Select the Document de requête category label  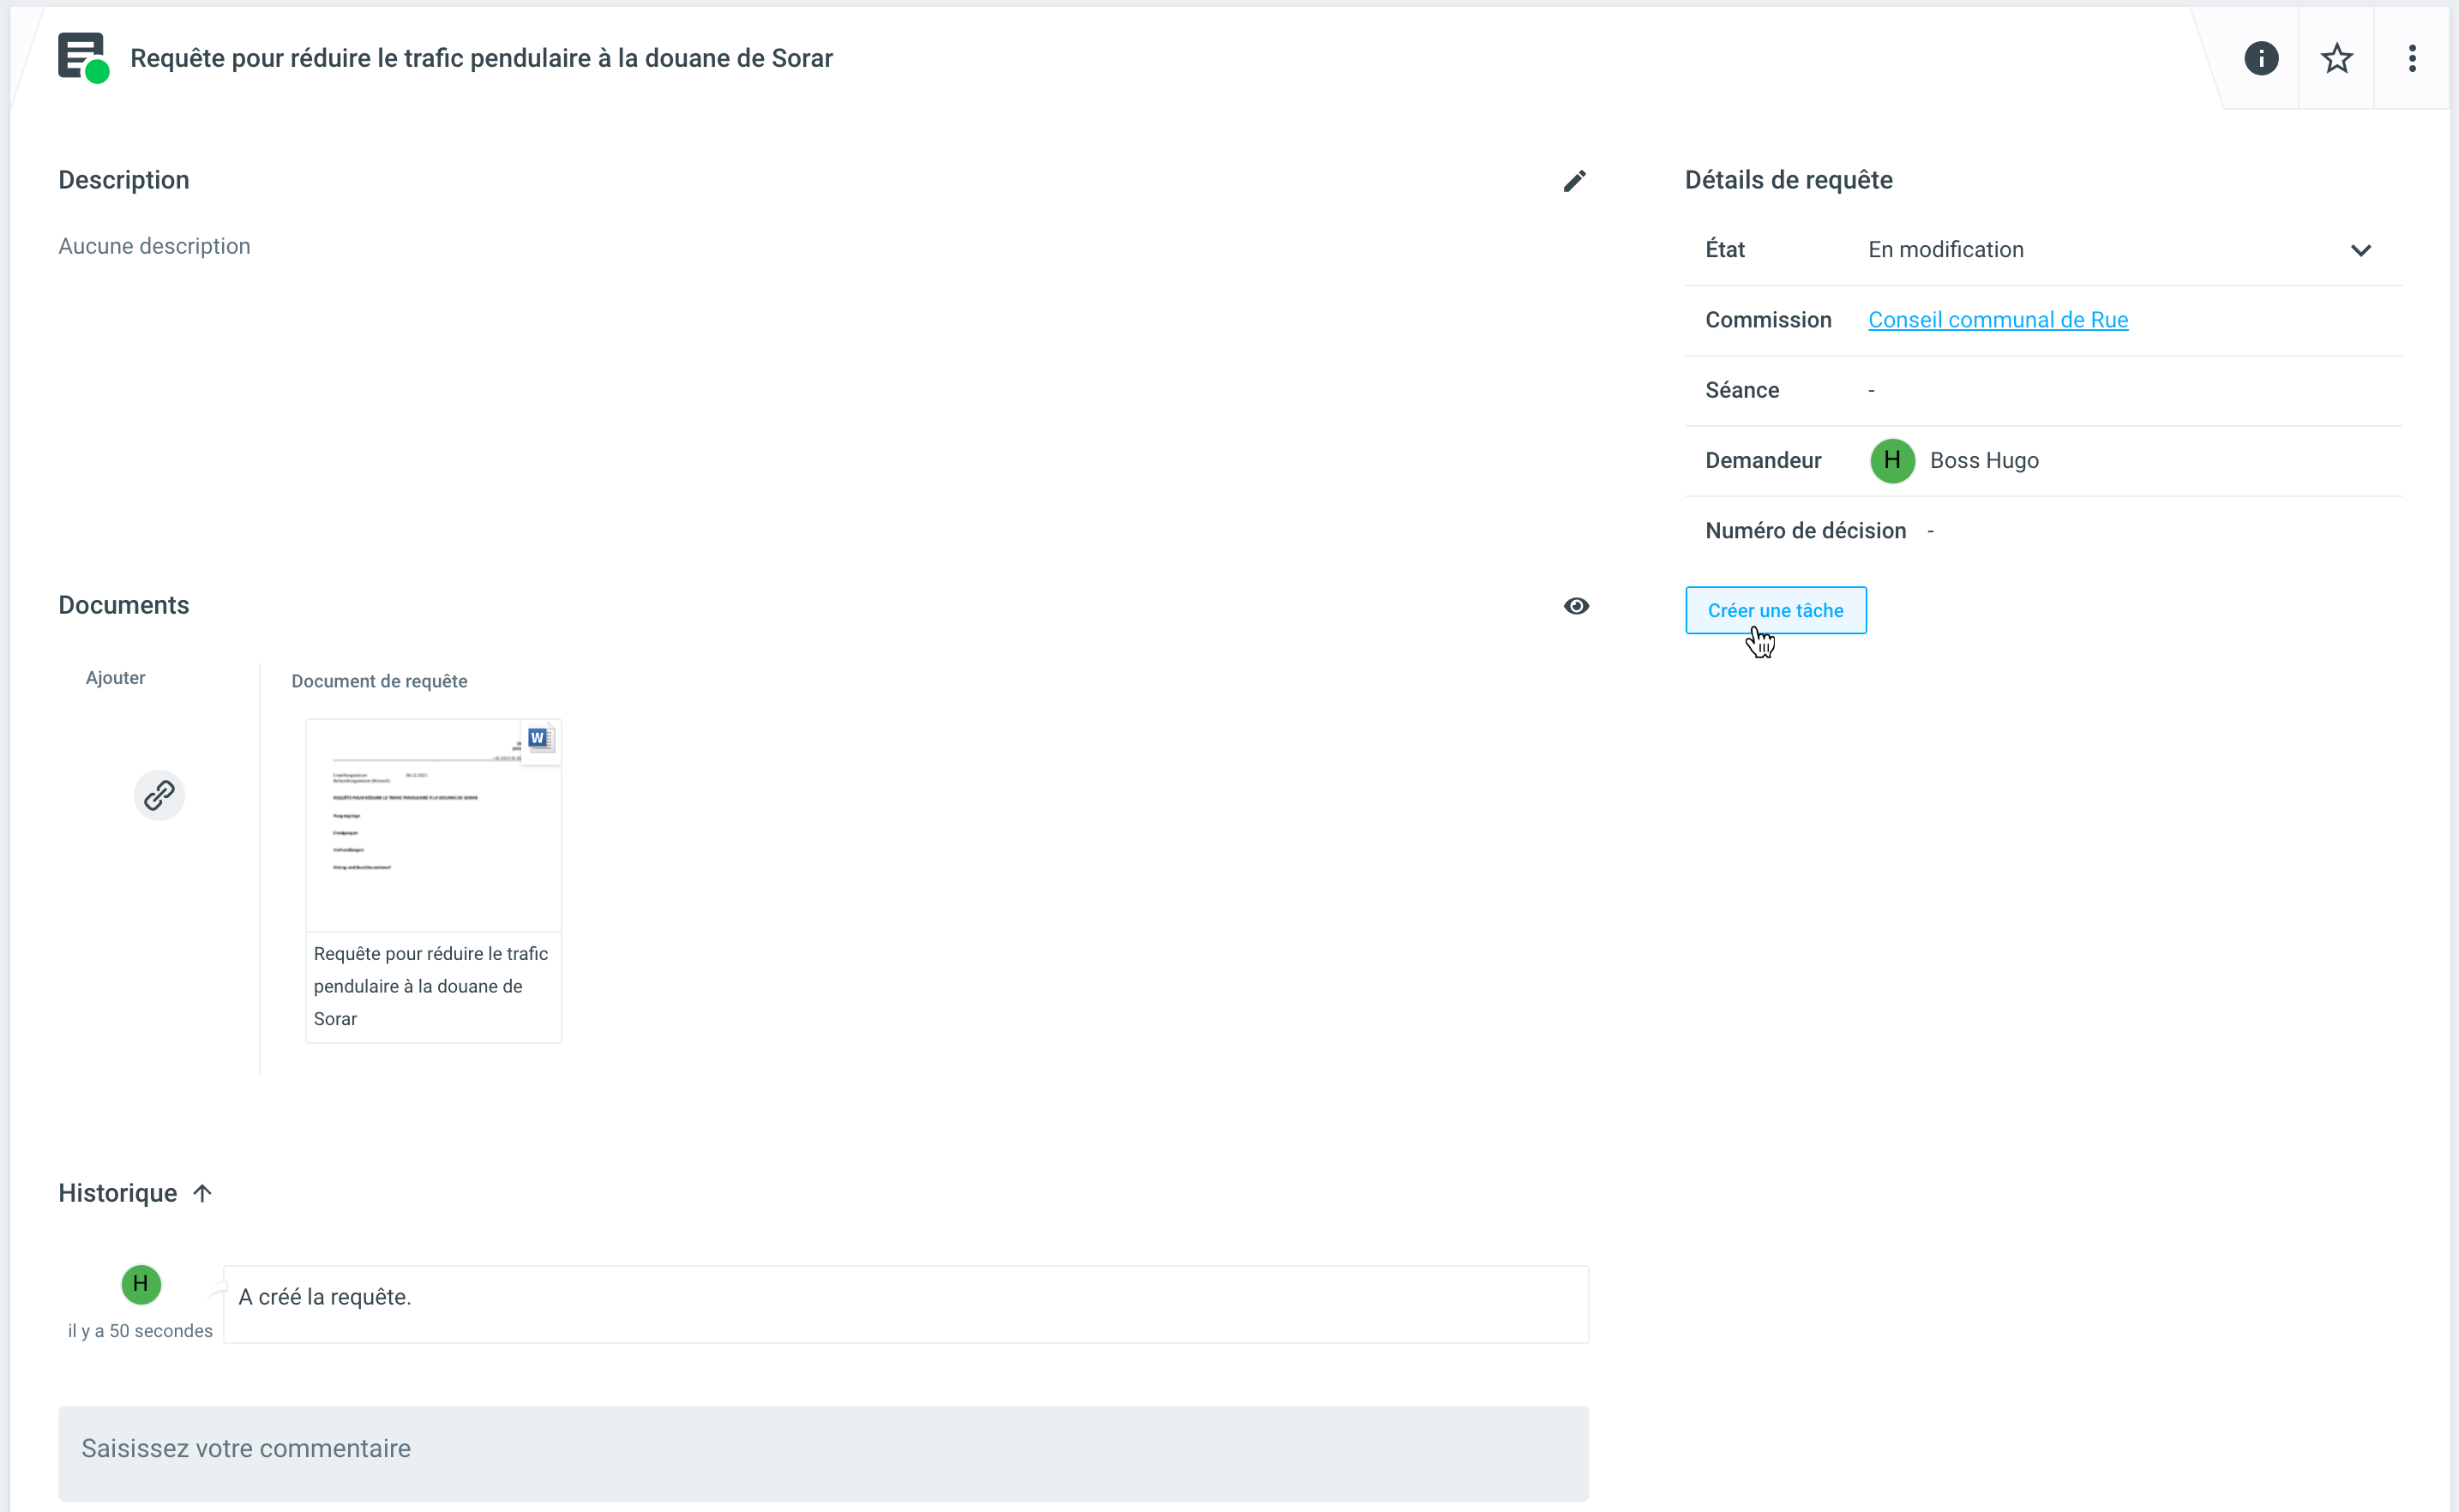379,681
